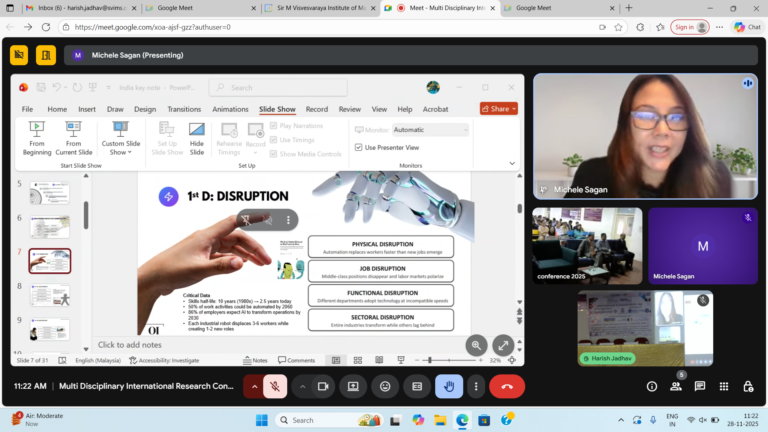Click the fit slide to window icon
Screen dimensions: 768x432
(x=512, y=360)
